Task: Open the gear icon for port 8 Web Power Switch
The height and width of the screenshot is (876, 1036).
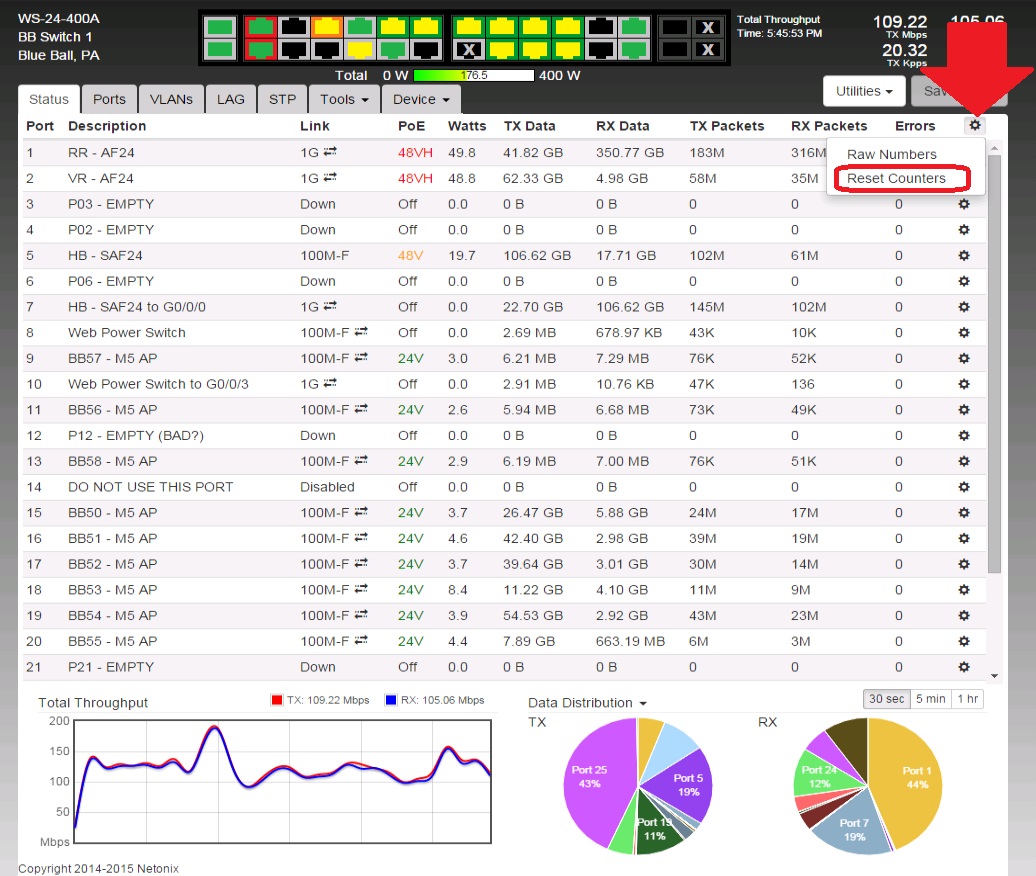Action: pos(964,333)
